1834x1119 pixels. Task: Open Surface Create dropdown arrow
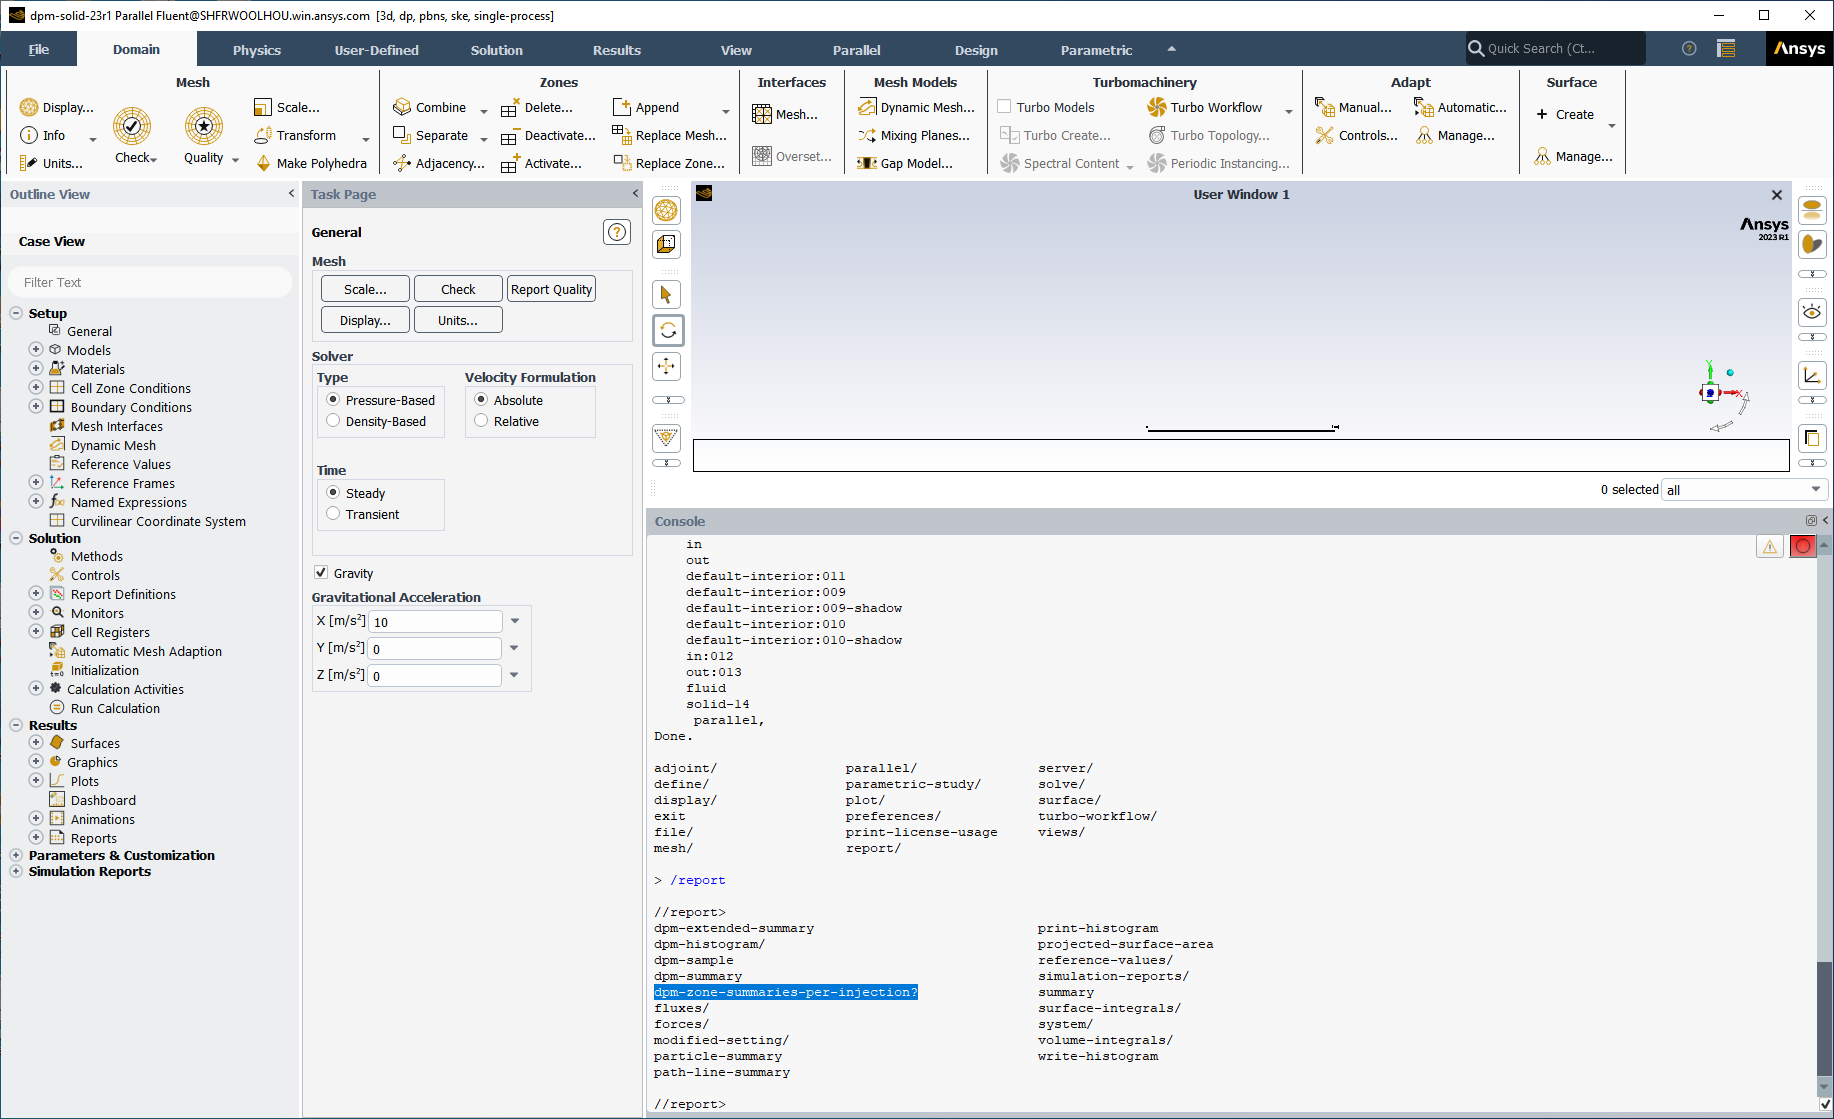pos(1611,126)
